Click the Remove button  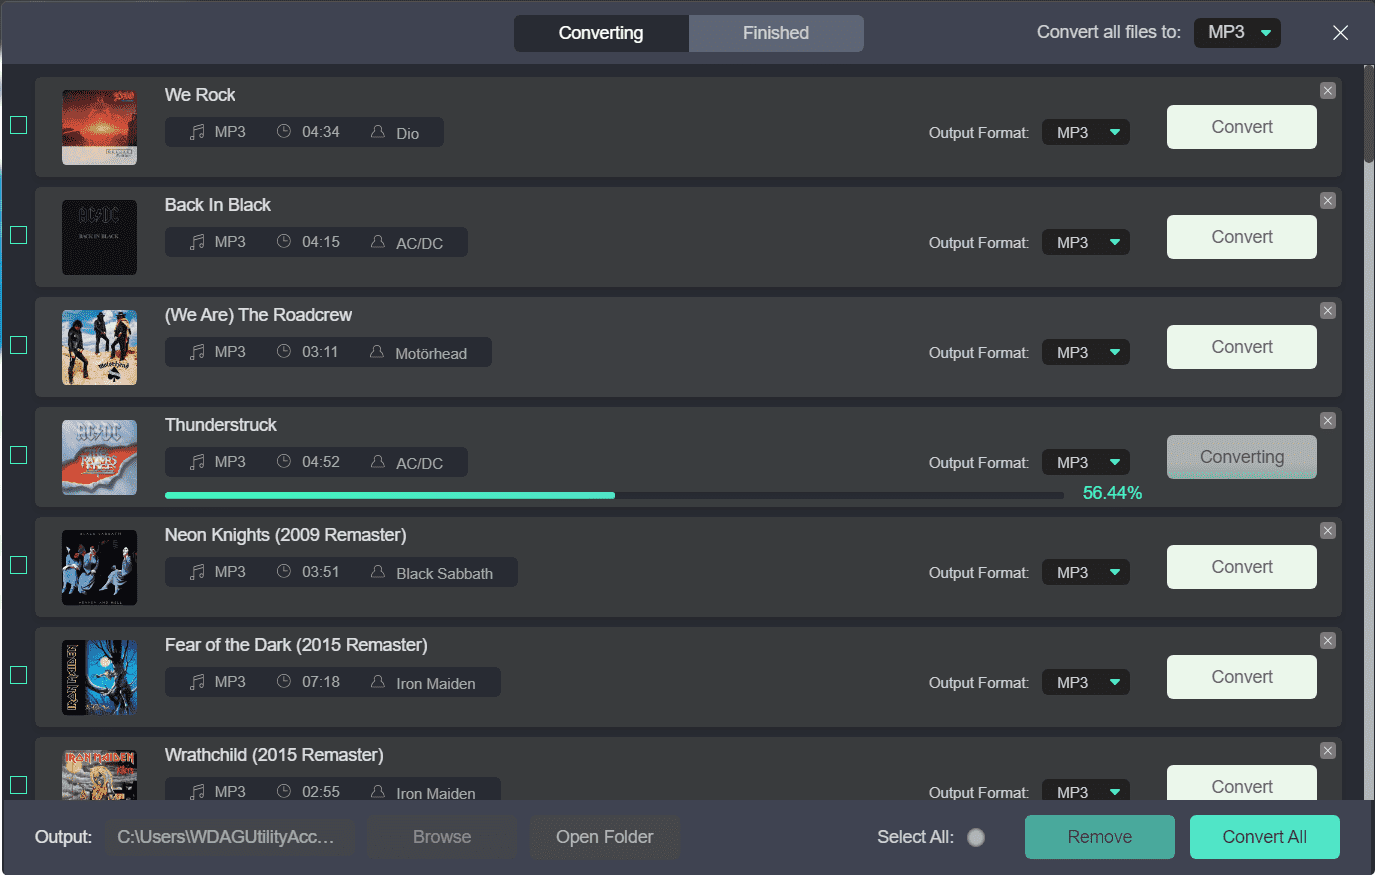[1100, 837]
